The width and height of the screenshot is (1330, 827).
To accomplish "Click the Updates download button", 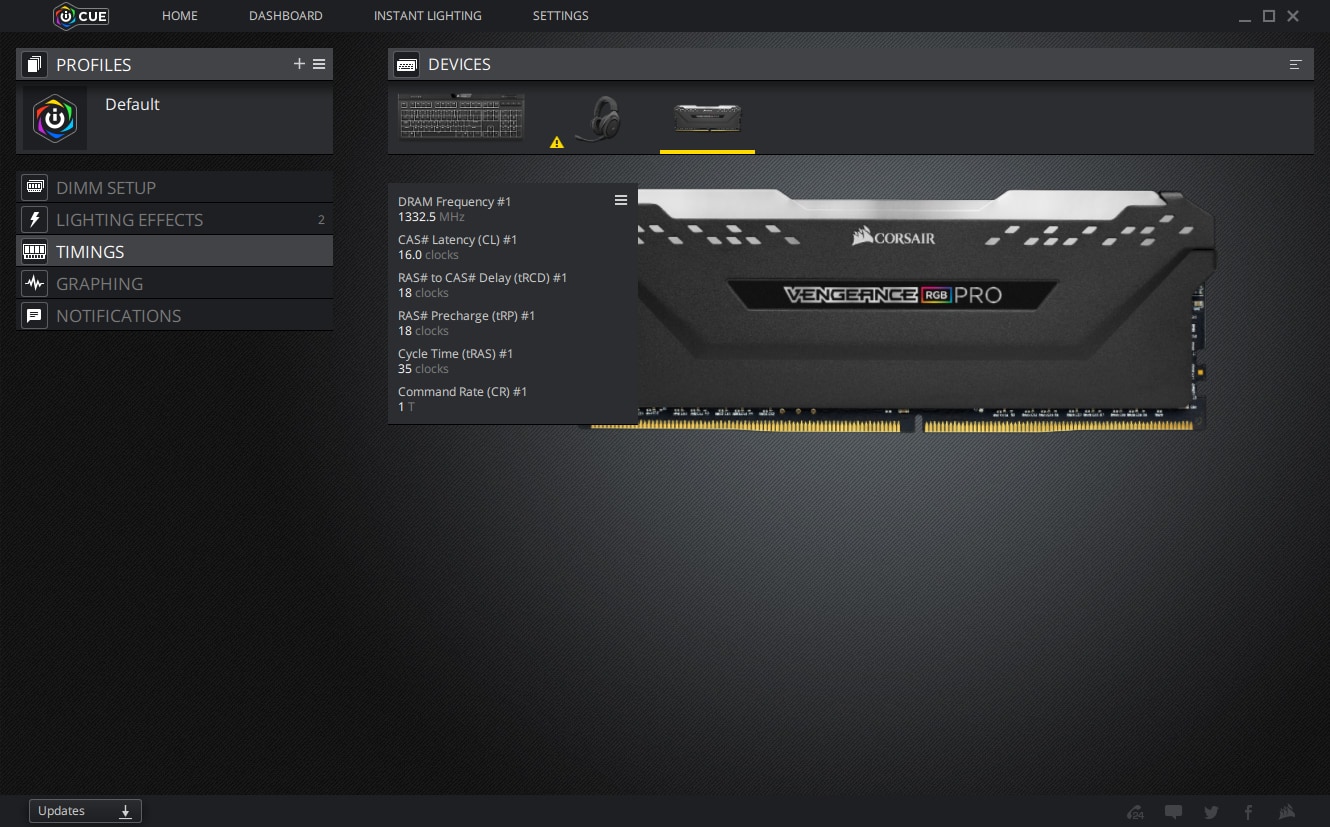I will (x=85, y=811).
